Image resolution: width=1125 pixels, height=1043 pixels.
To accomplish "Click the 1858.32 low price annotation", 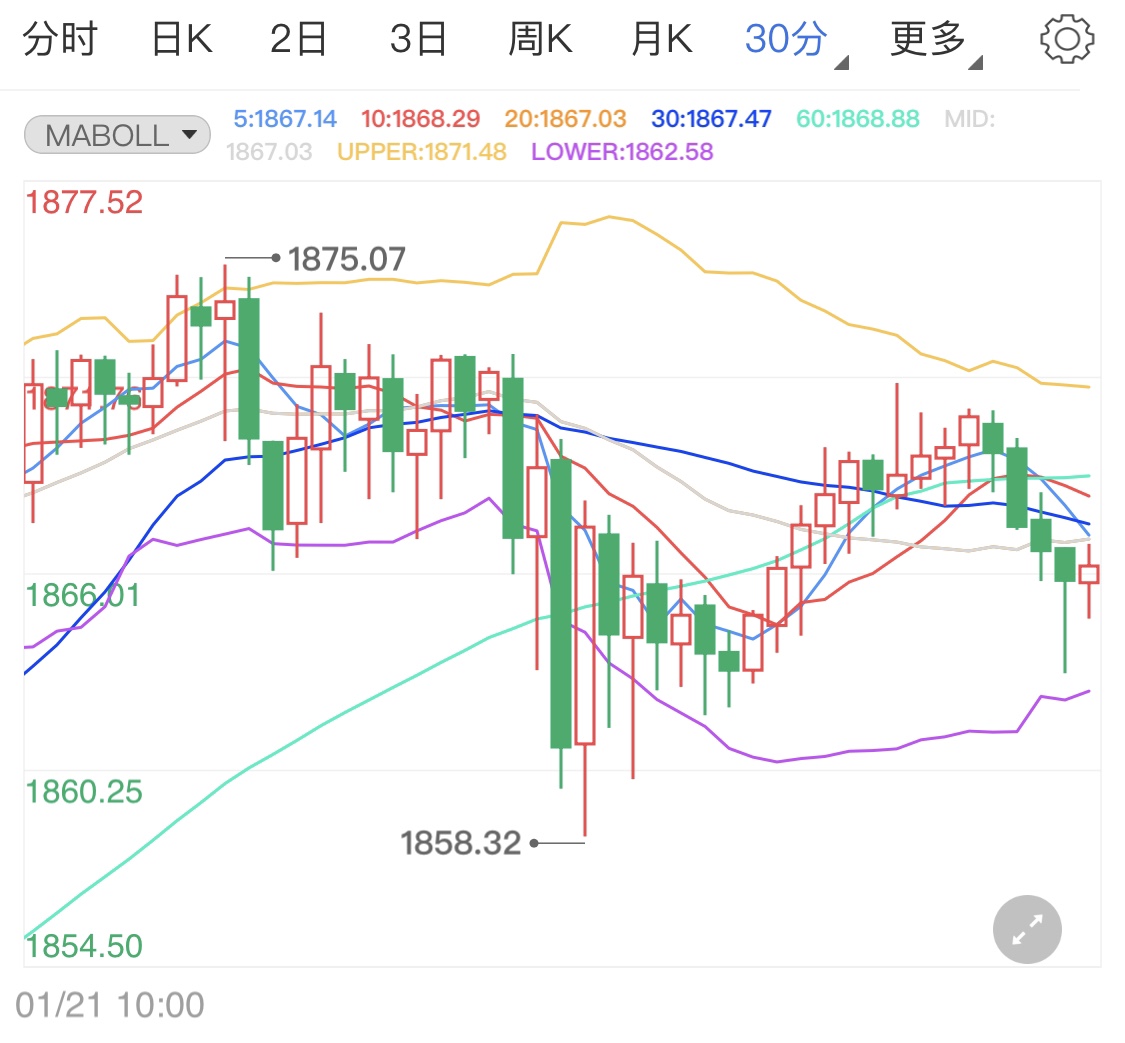I will 460,842.
